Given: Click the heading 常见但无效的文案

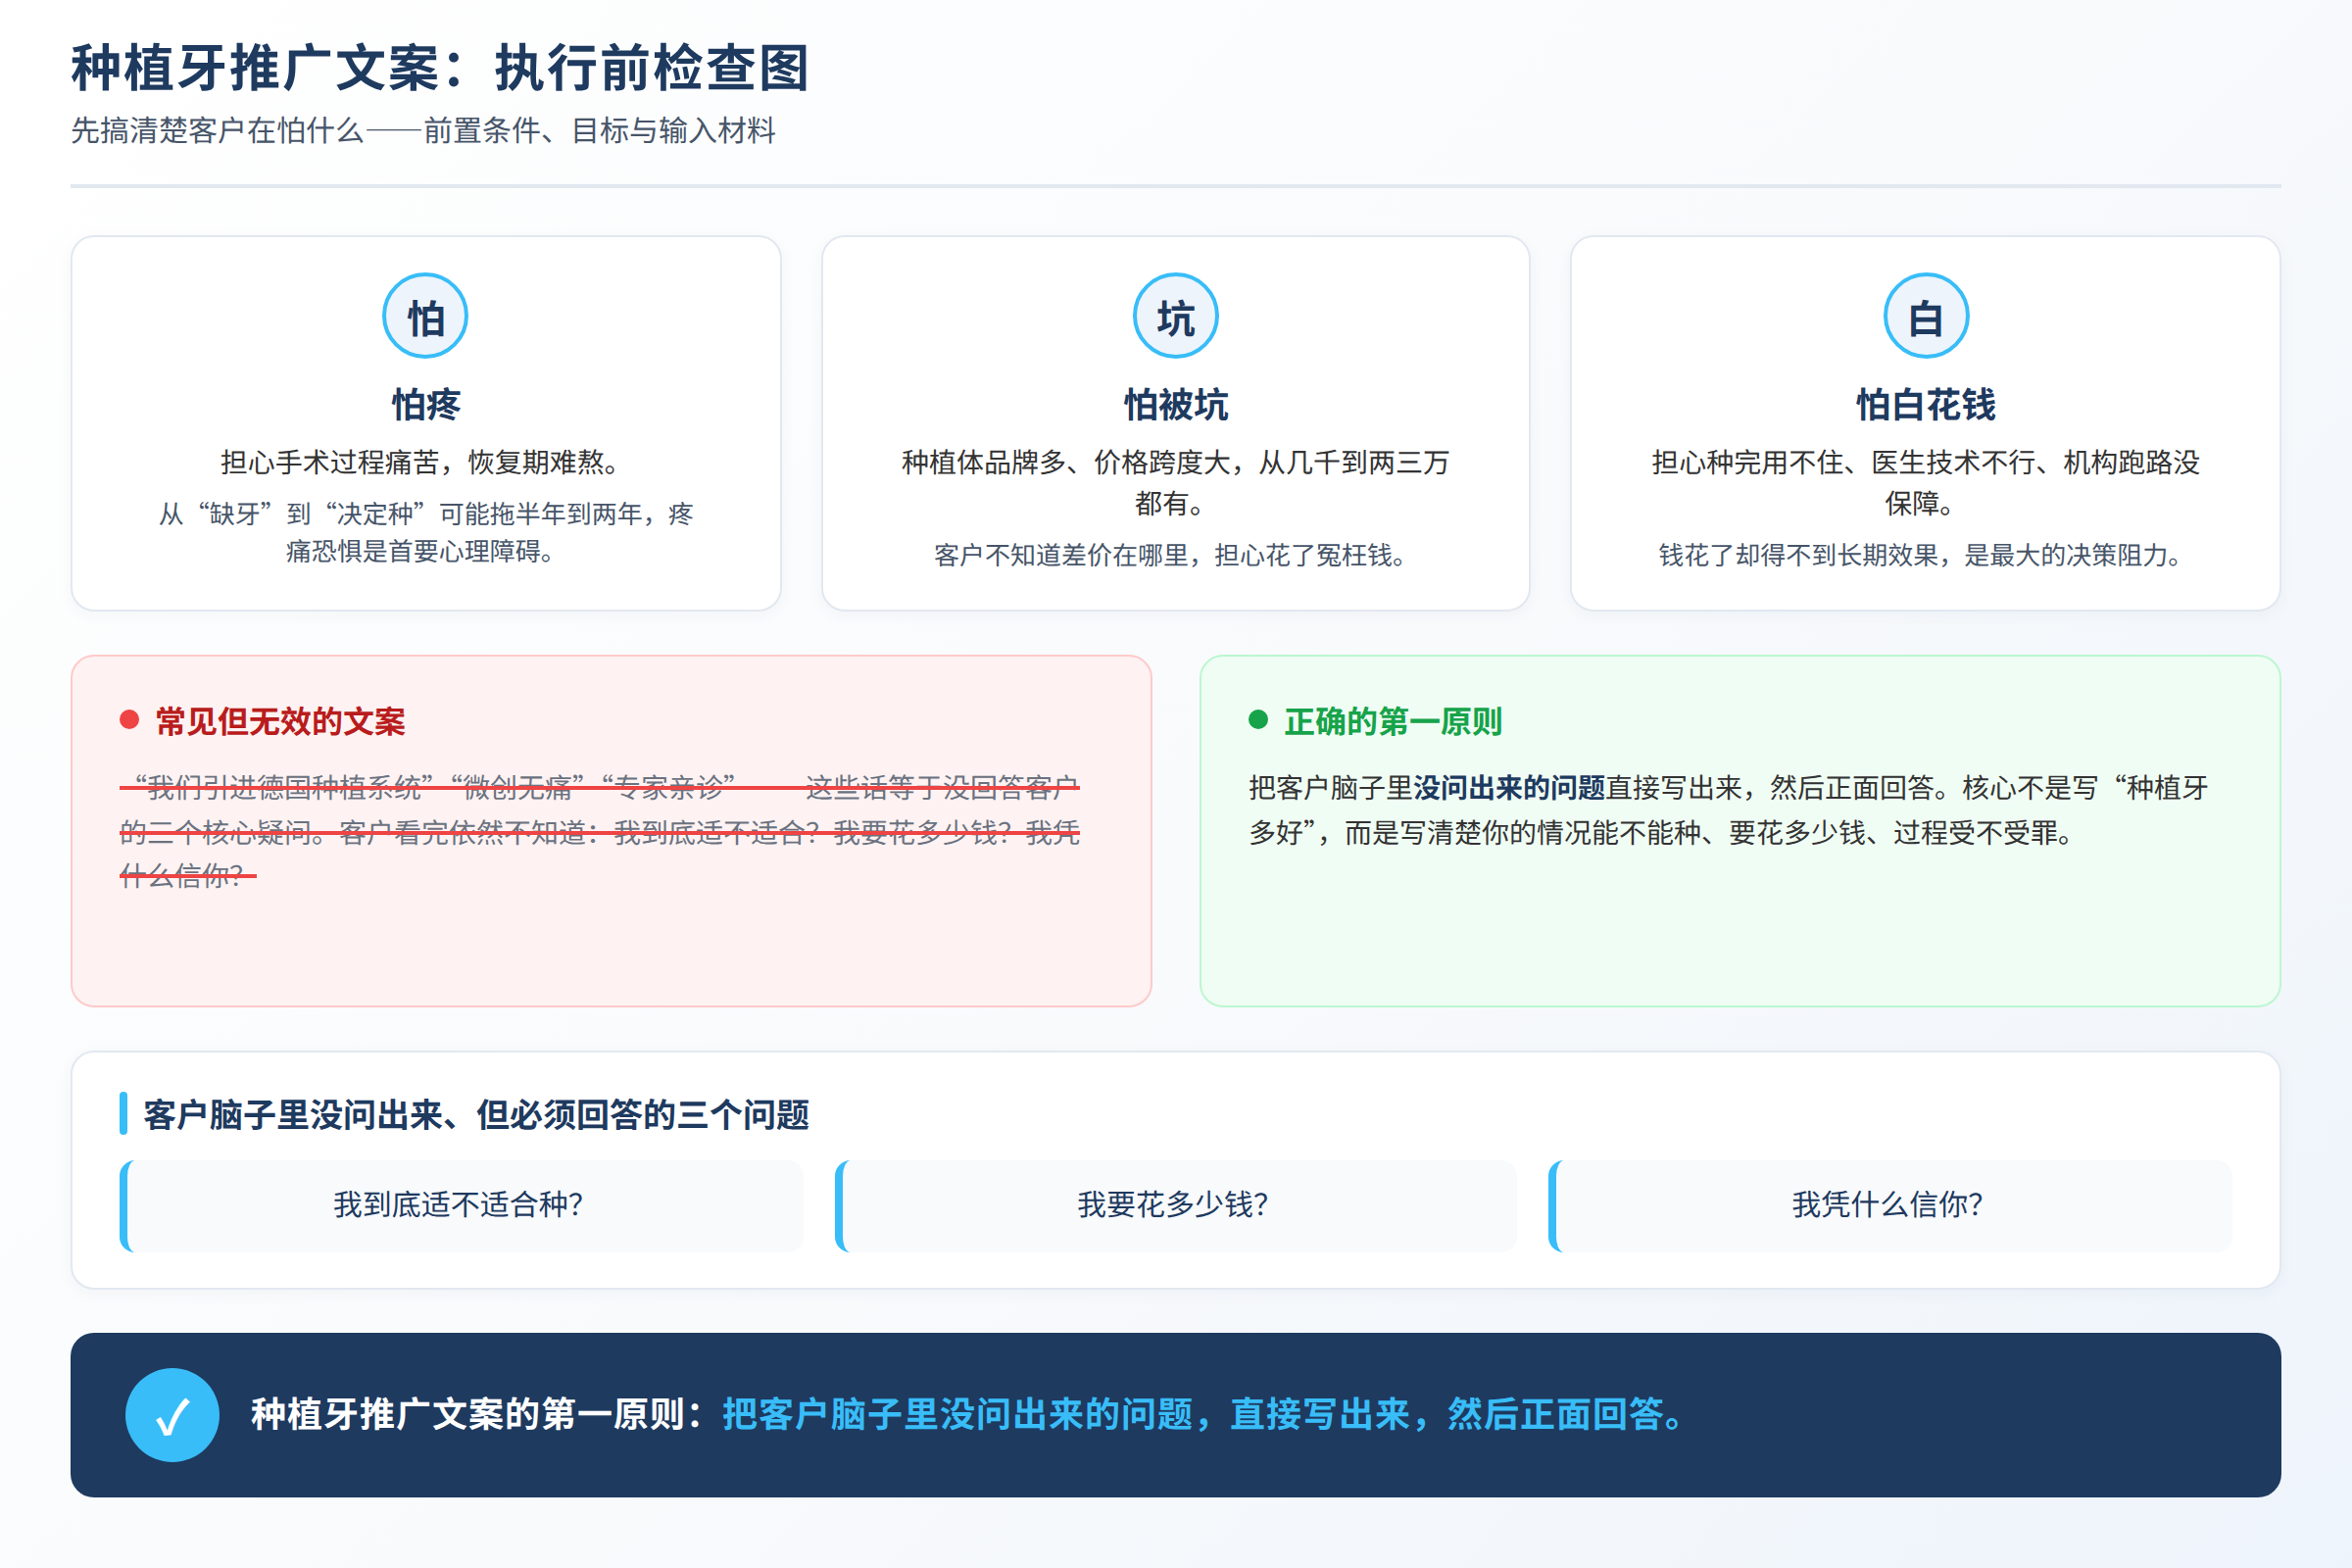Looking at the screenshot, I should pyautogui.click(x=280, y=721).
